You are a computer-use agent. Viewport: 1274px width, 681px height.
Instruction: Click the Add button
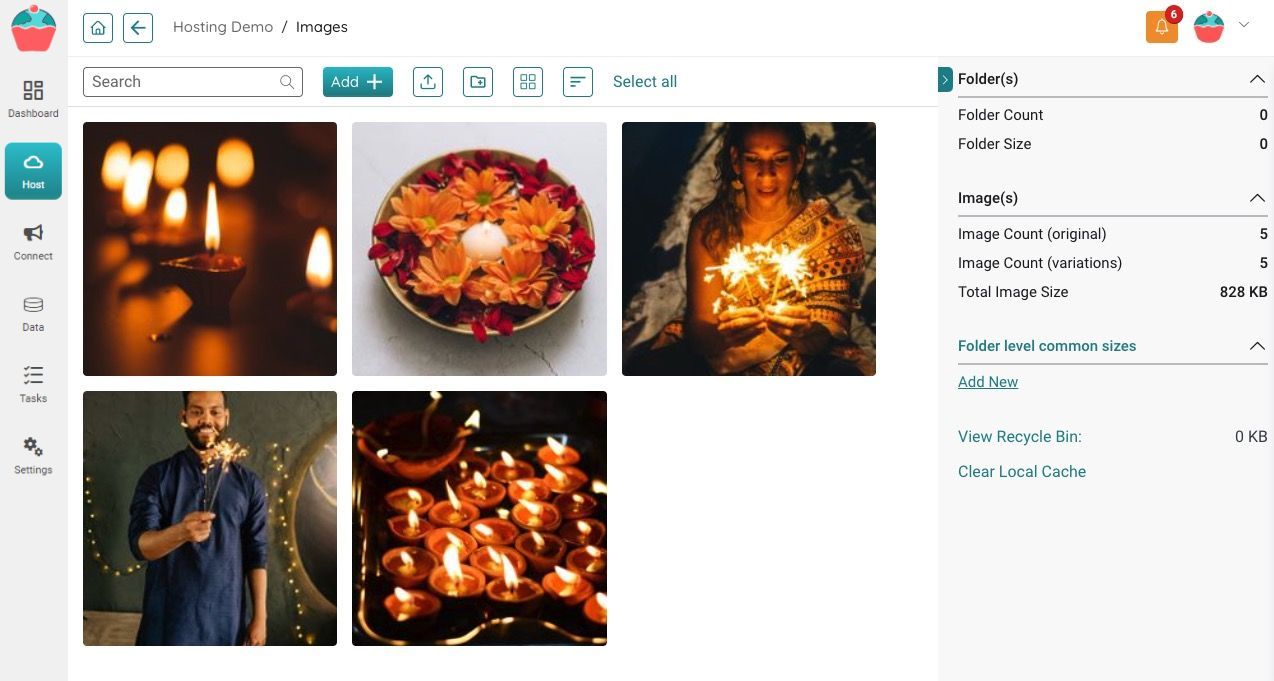pyautogui.click(x=358, y=82)
